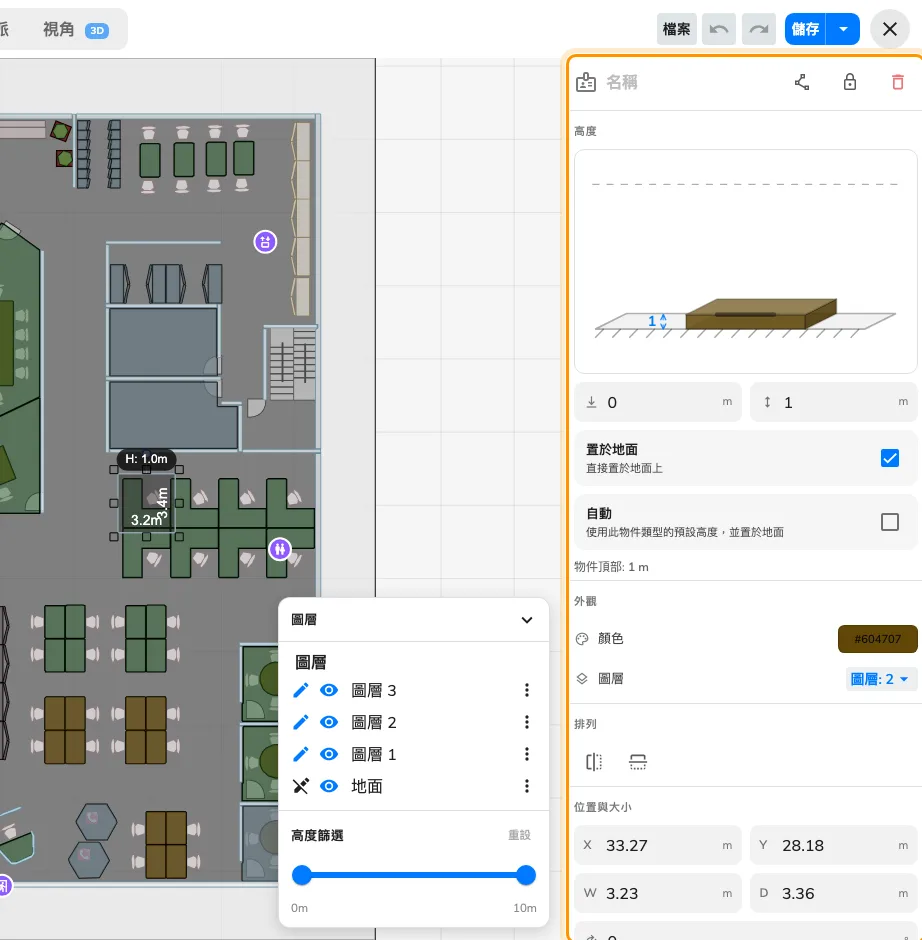Select the 圖層 3 layer row
This screenshot has height=940, width=922.
pyautogui.click(x=414, y=690)
